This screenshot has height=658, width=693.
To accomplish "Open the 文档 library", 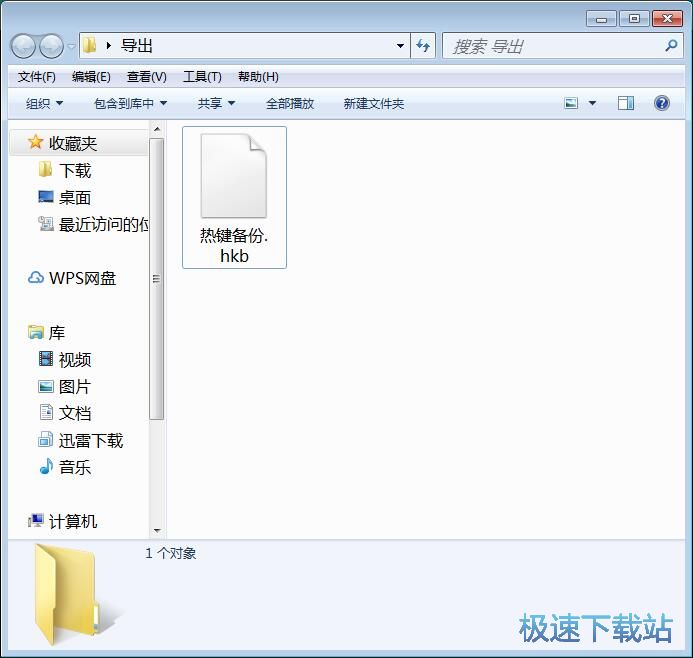I will [75, 414].
